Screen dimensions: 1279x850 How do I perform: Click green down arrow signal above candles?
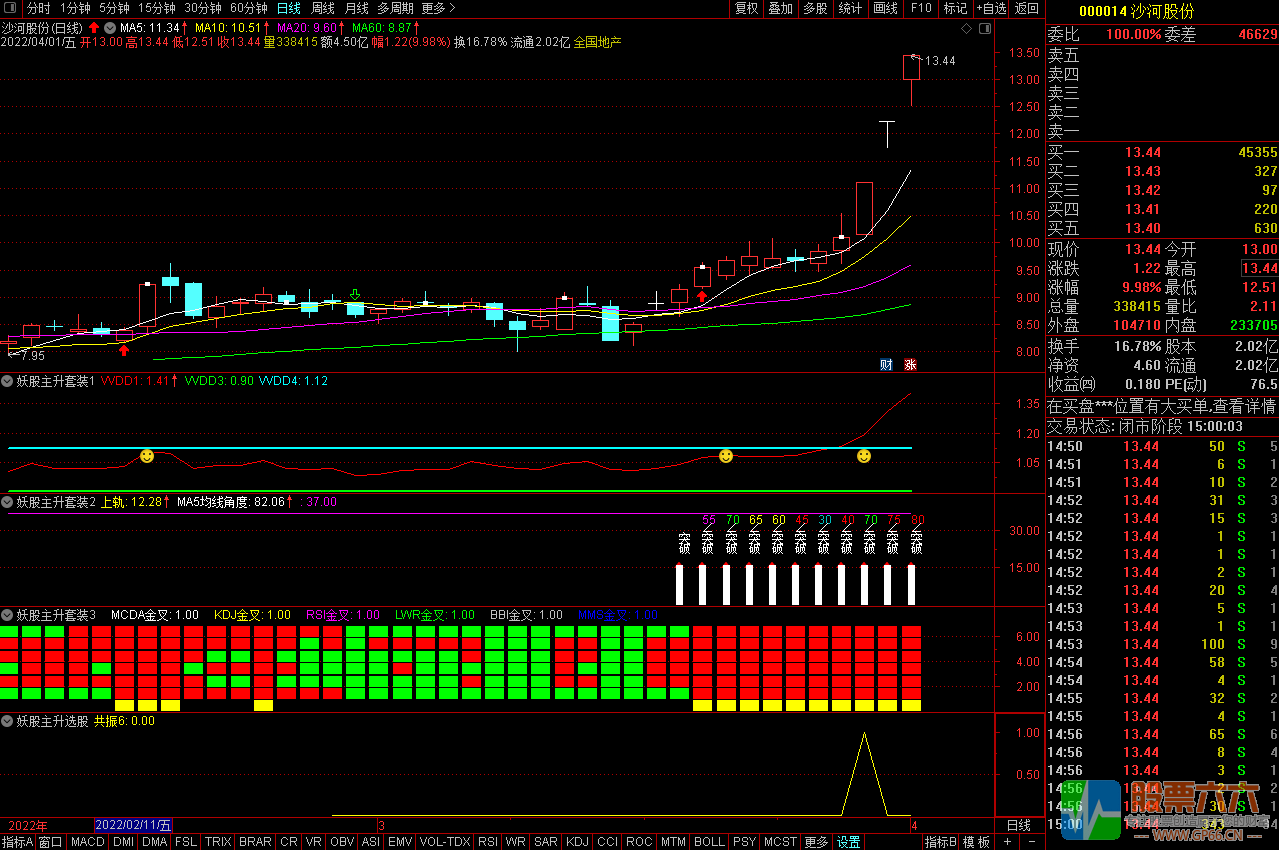[x=354, y=294]
